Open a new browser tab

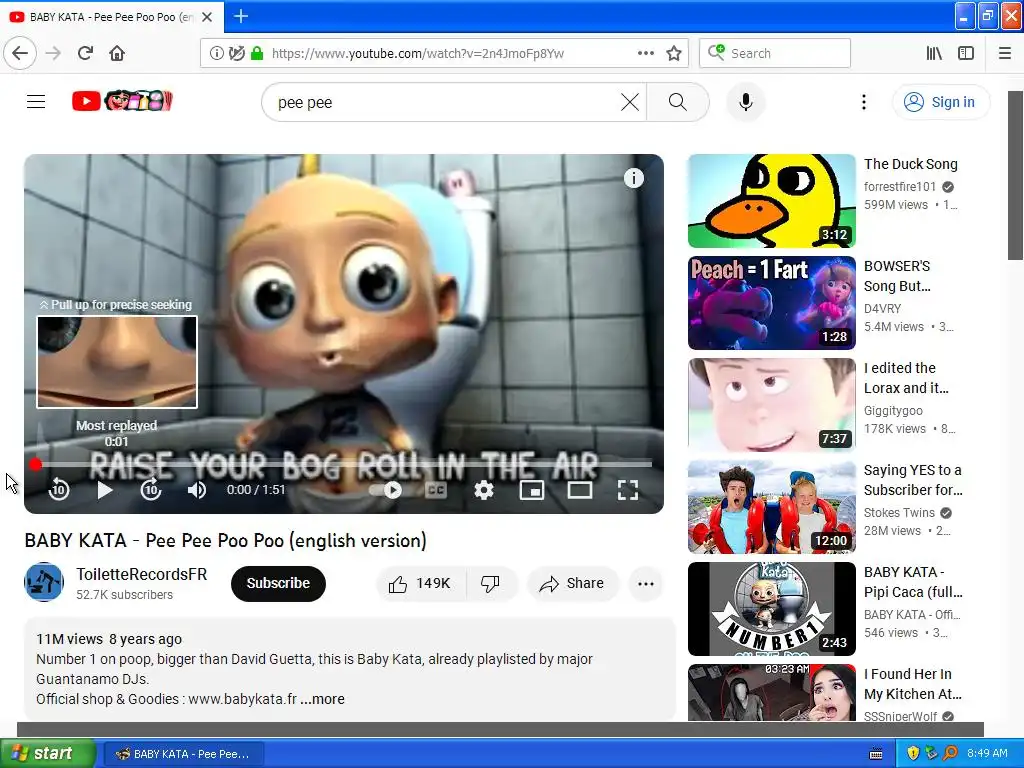point(240,16)
